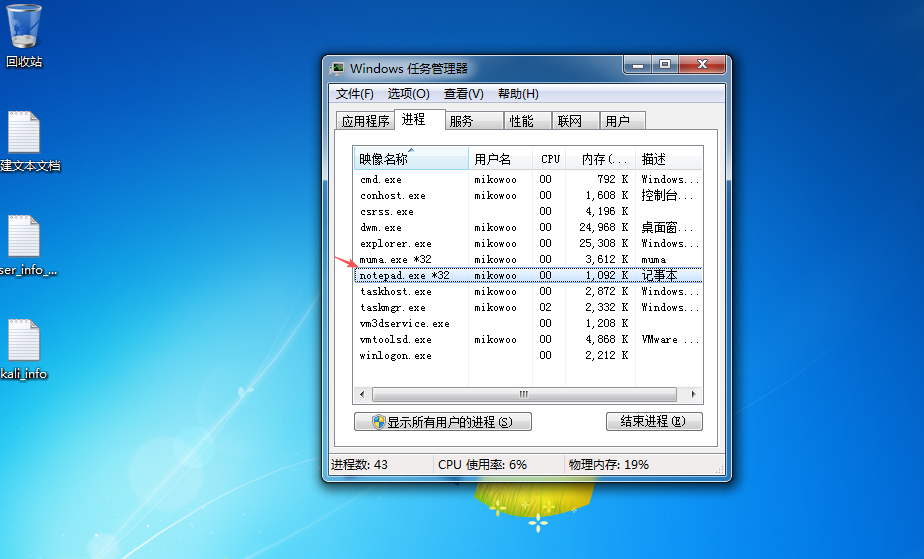Switch to the 服务 tab
Screen dimensions: 924x559
click(x=474, y=121)
